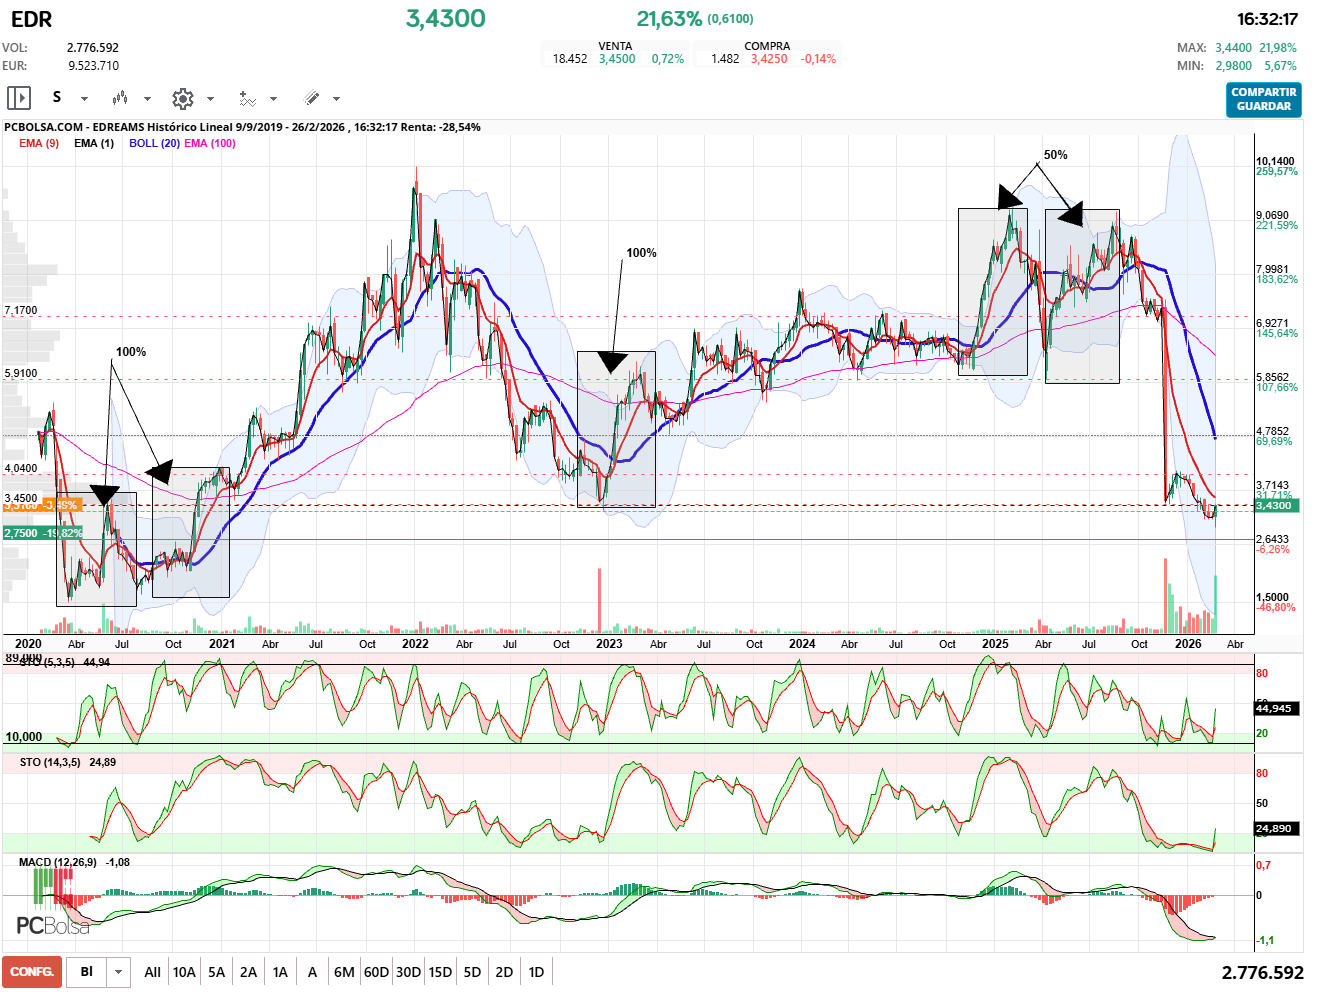Click the PCBolsa logo watermark
This screenshot has width=1317, height=993.
pos(53,925)
